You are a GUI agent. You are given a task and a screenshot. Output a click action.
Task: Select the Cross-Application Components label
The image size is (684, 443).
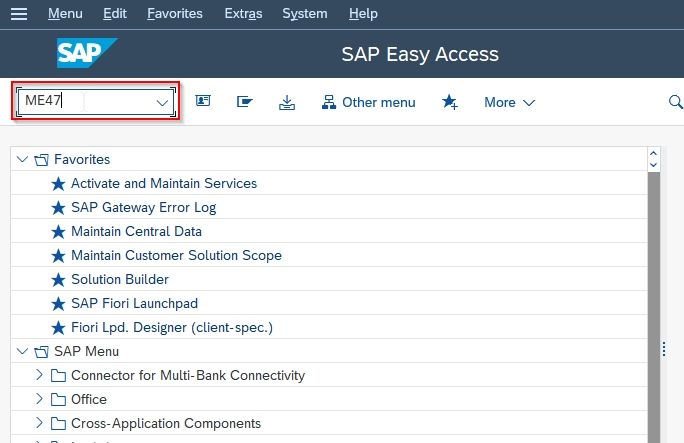166,423
